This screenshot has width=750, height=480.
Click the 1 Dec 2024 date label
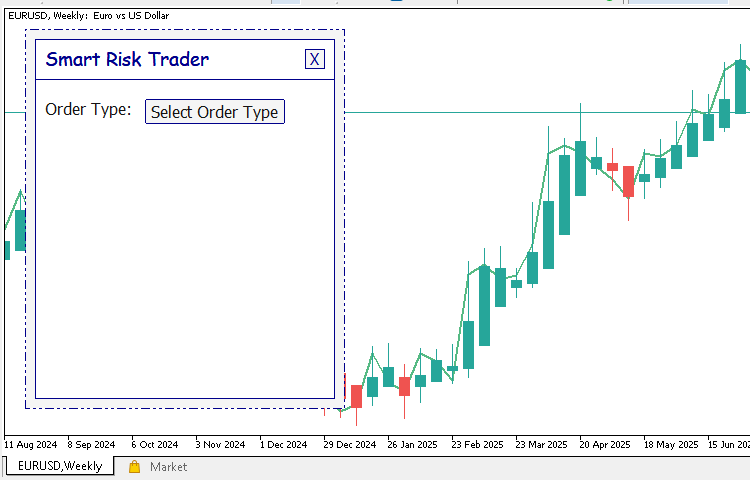point(284,445)
